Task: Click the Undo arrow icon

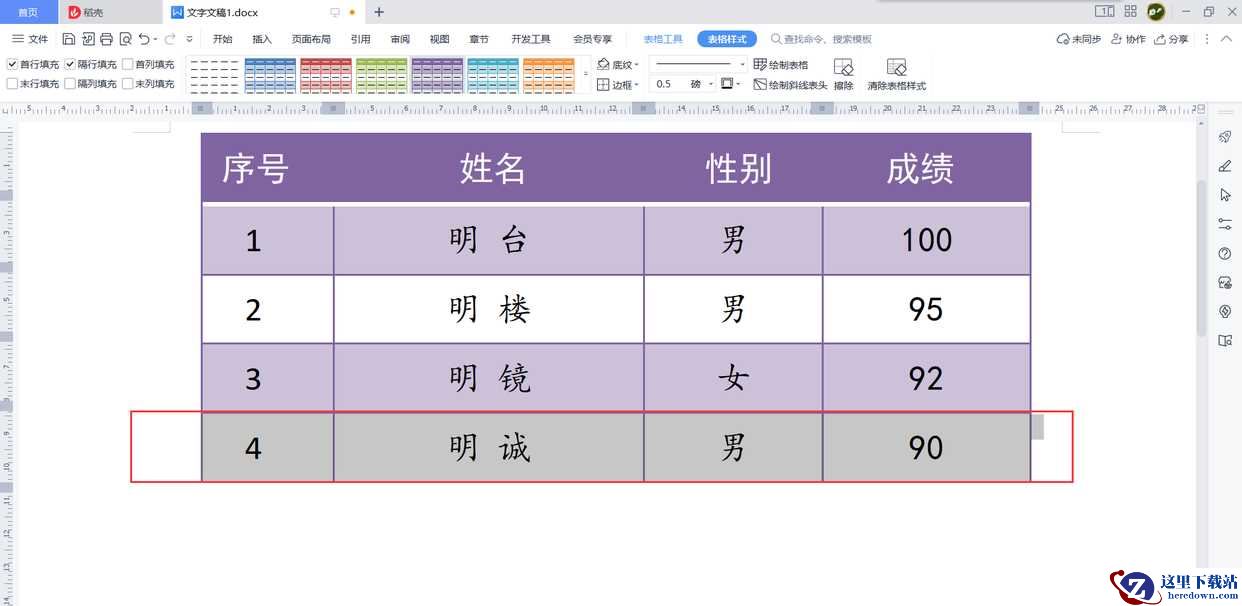Action: click(x=144, y=39)
